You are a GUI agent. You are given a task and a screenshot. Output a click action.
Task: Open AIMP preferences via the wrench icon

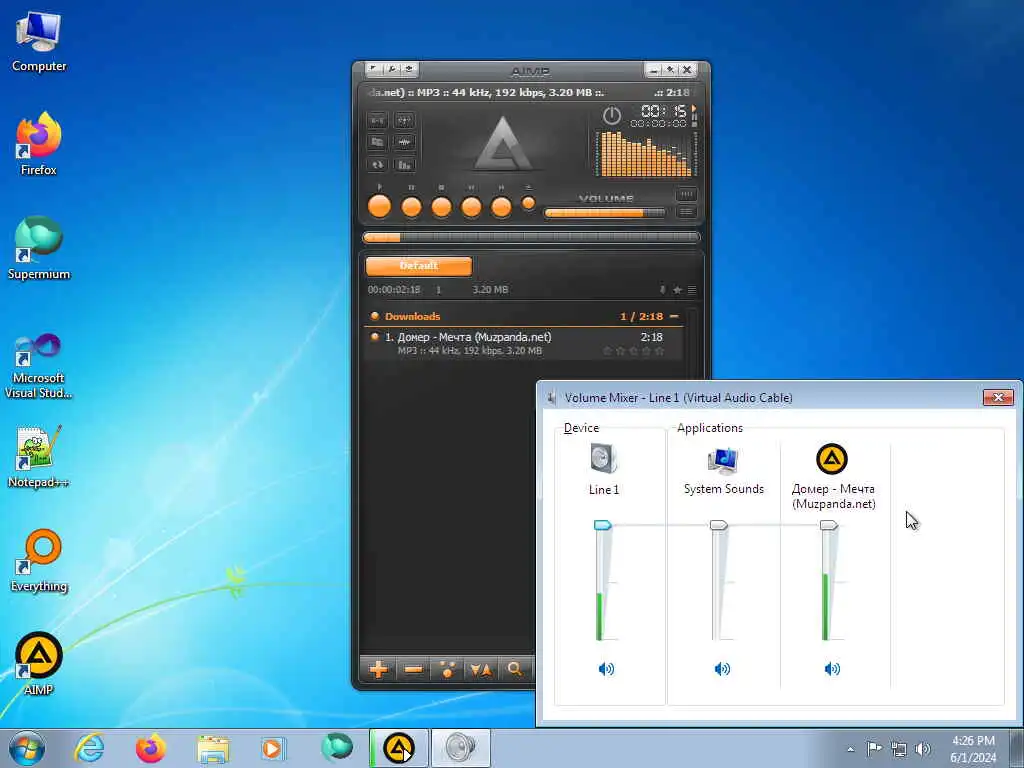pos(391,69)
